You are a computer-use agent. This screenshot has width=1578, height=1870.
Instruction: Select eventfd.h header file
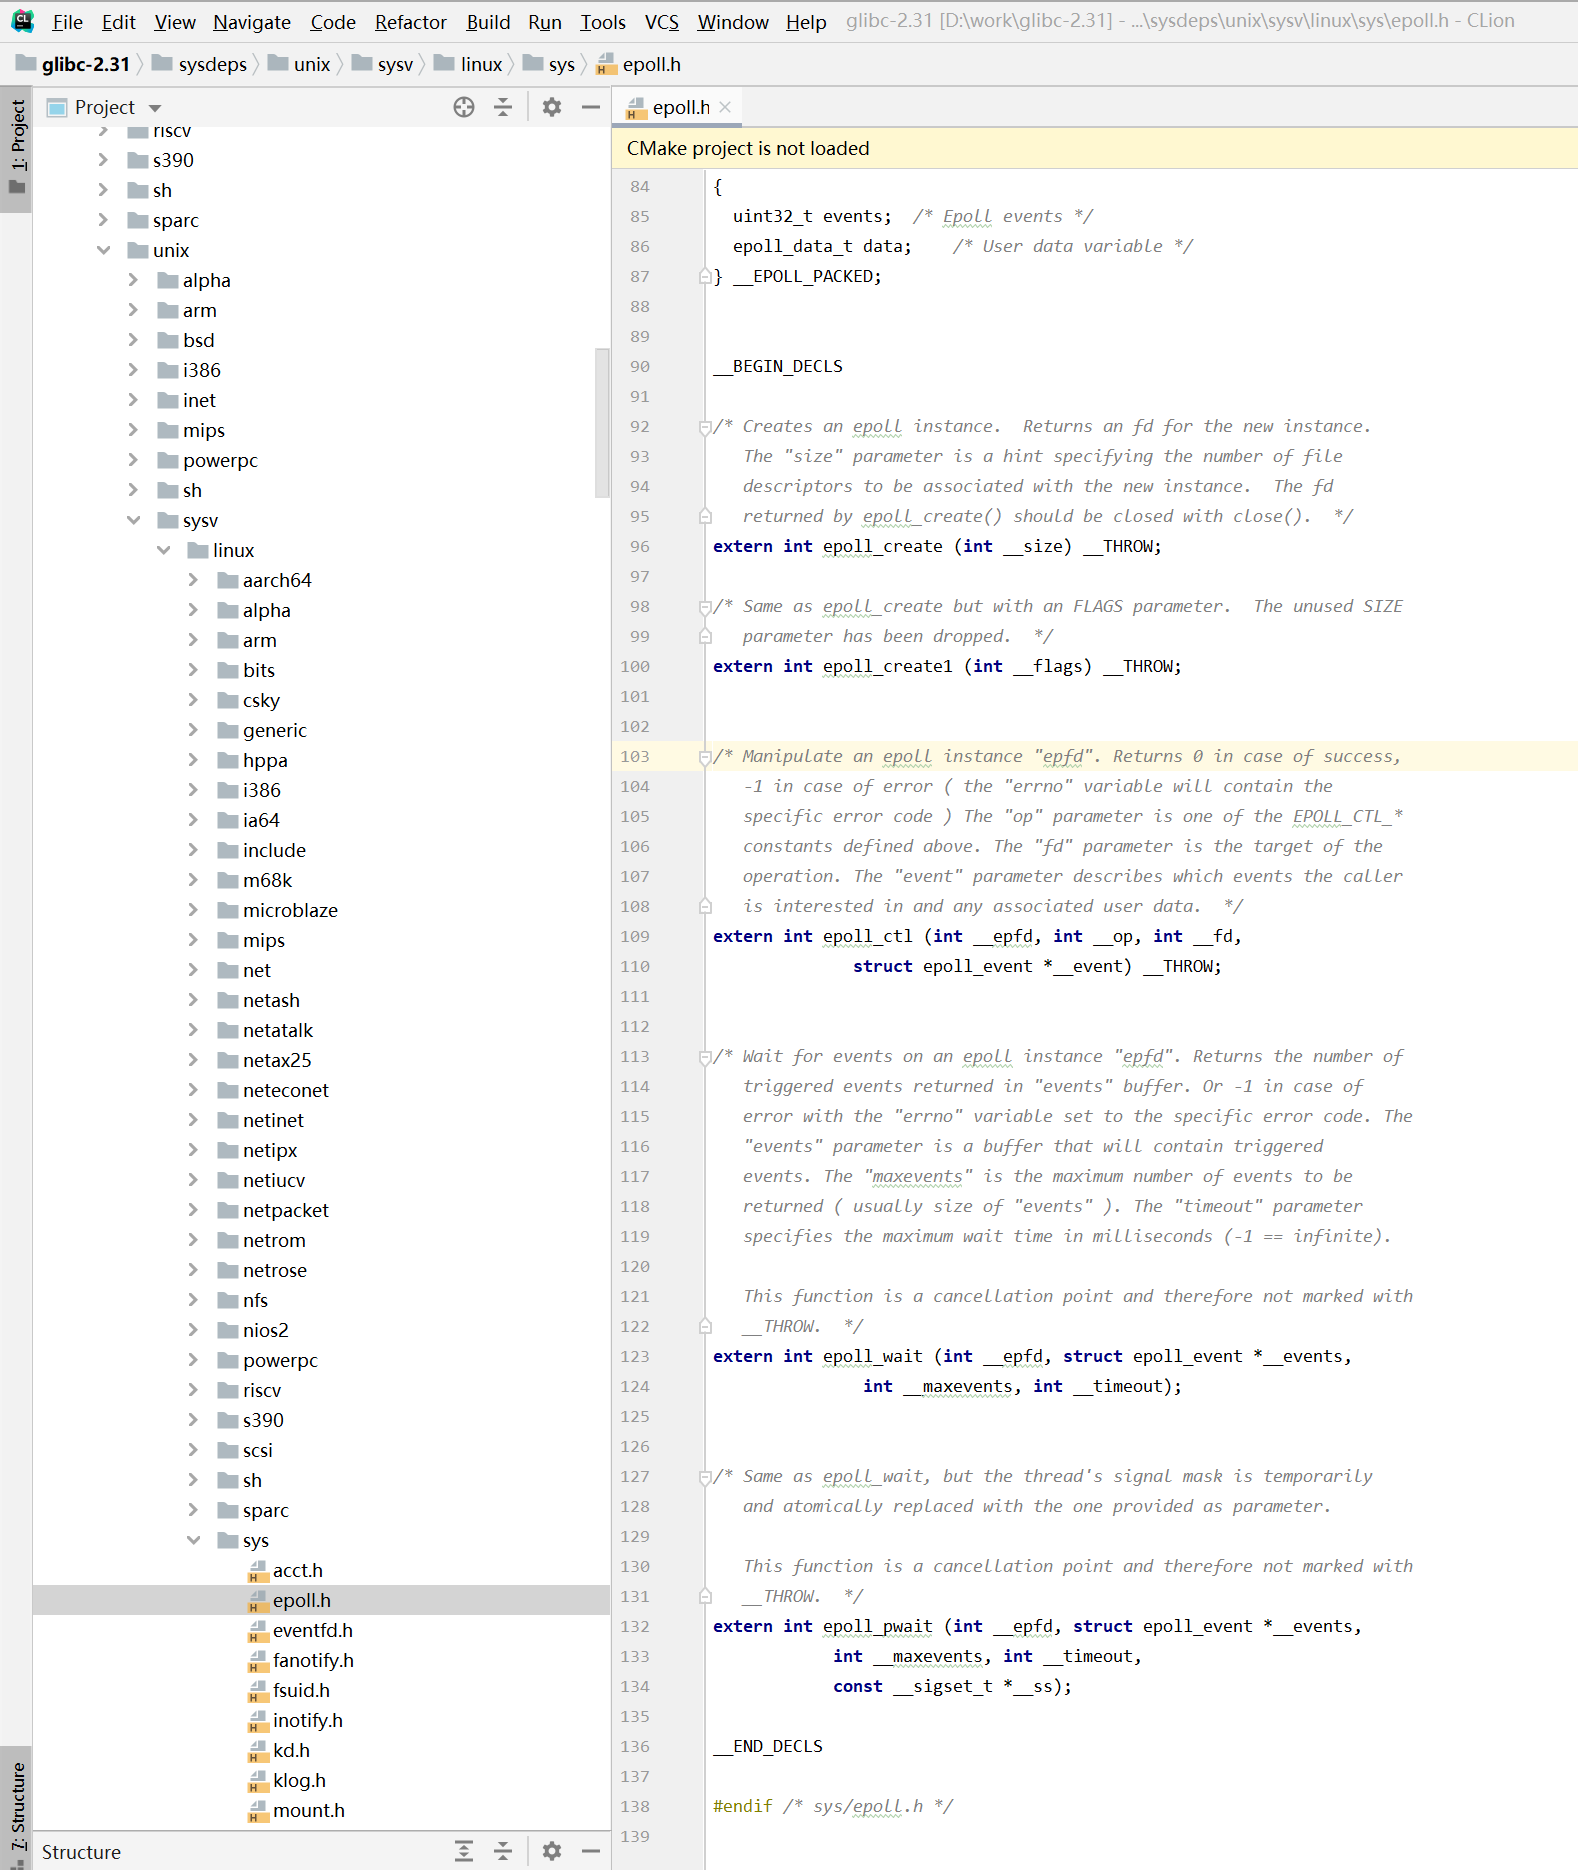312,1630
